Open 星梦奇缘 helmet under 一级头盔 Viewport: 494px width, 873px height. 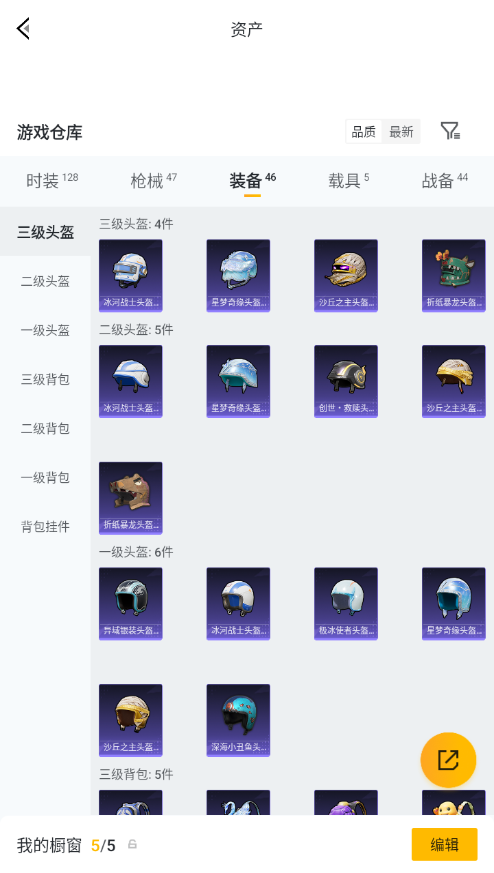[453, 604]
